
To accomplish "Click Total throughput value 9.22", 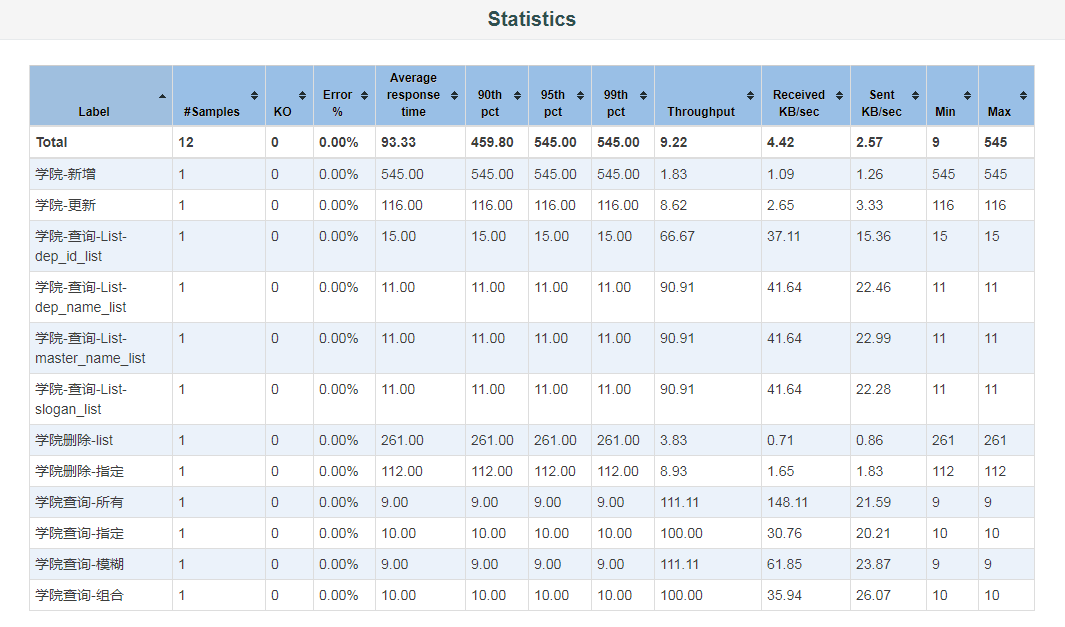I will 674,143.
